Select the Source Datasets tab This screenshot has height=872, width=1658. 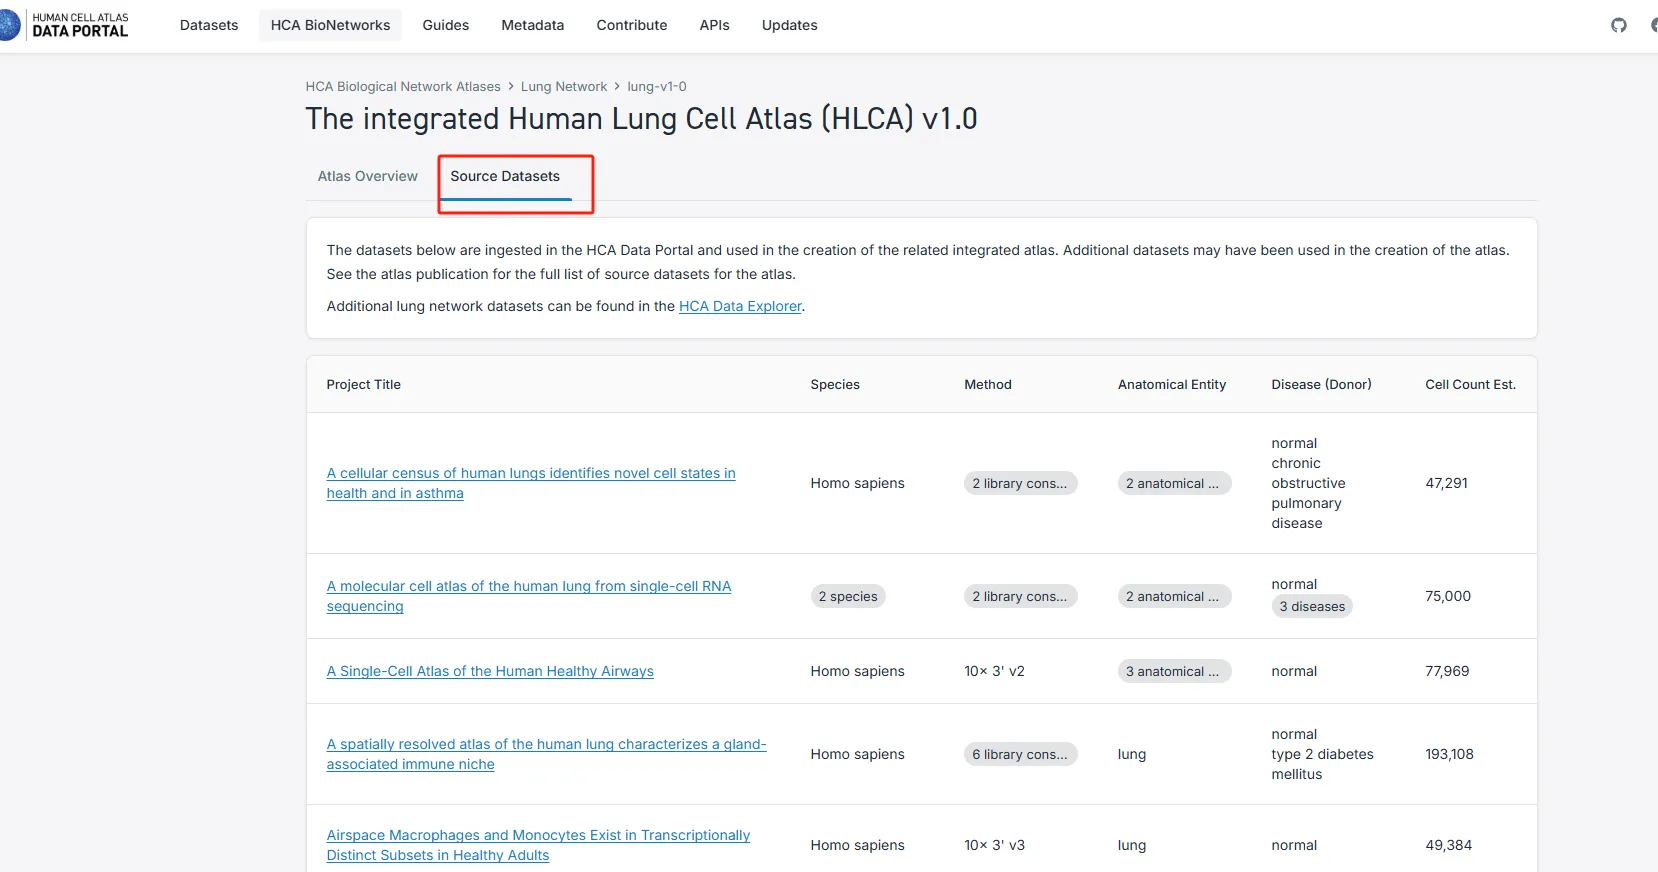pyautogui.click(x=505, y=176)
